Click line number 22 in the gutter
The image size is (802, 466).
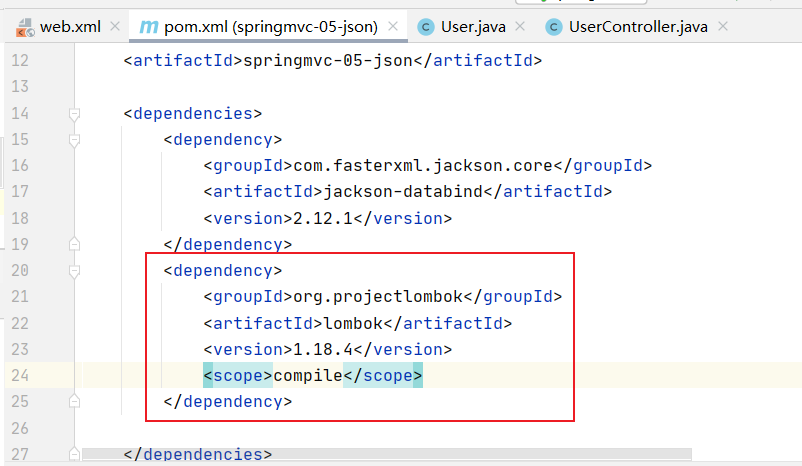point(20,323)
